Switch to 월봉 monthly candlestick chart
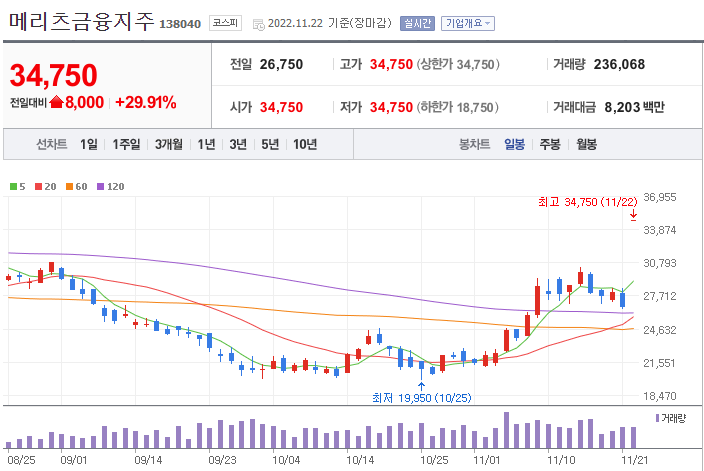 click(586, 144)
